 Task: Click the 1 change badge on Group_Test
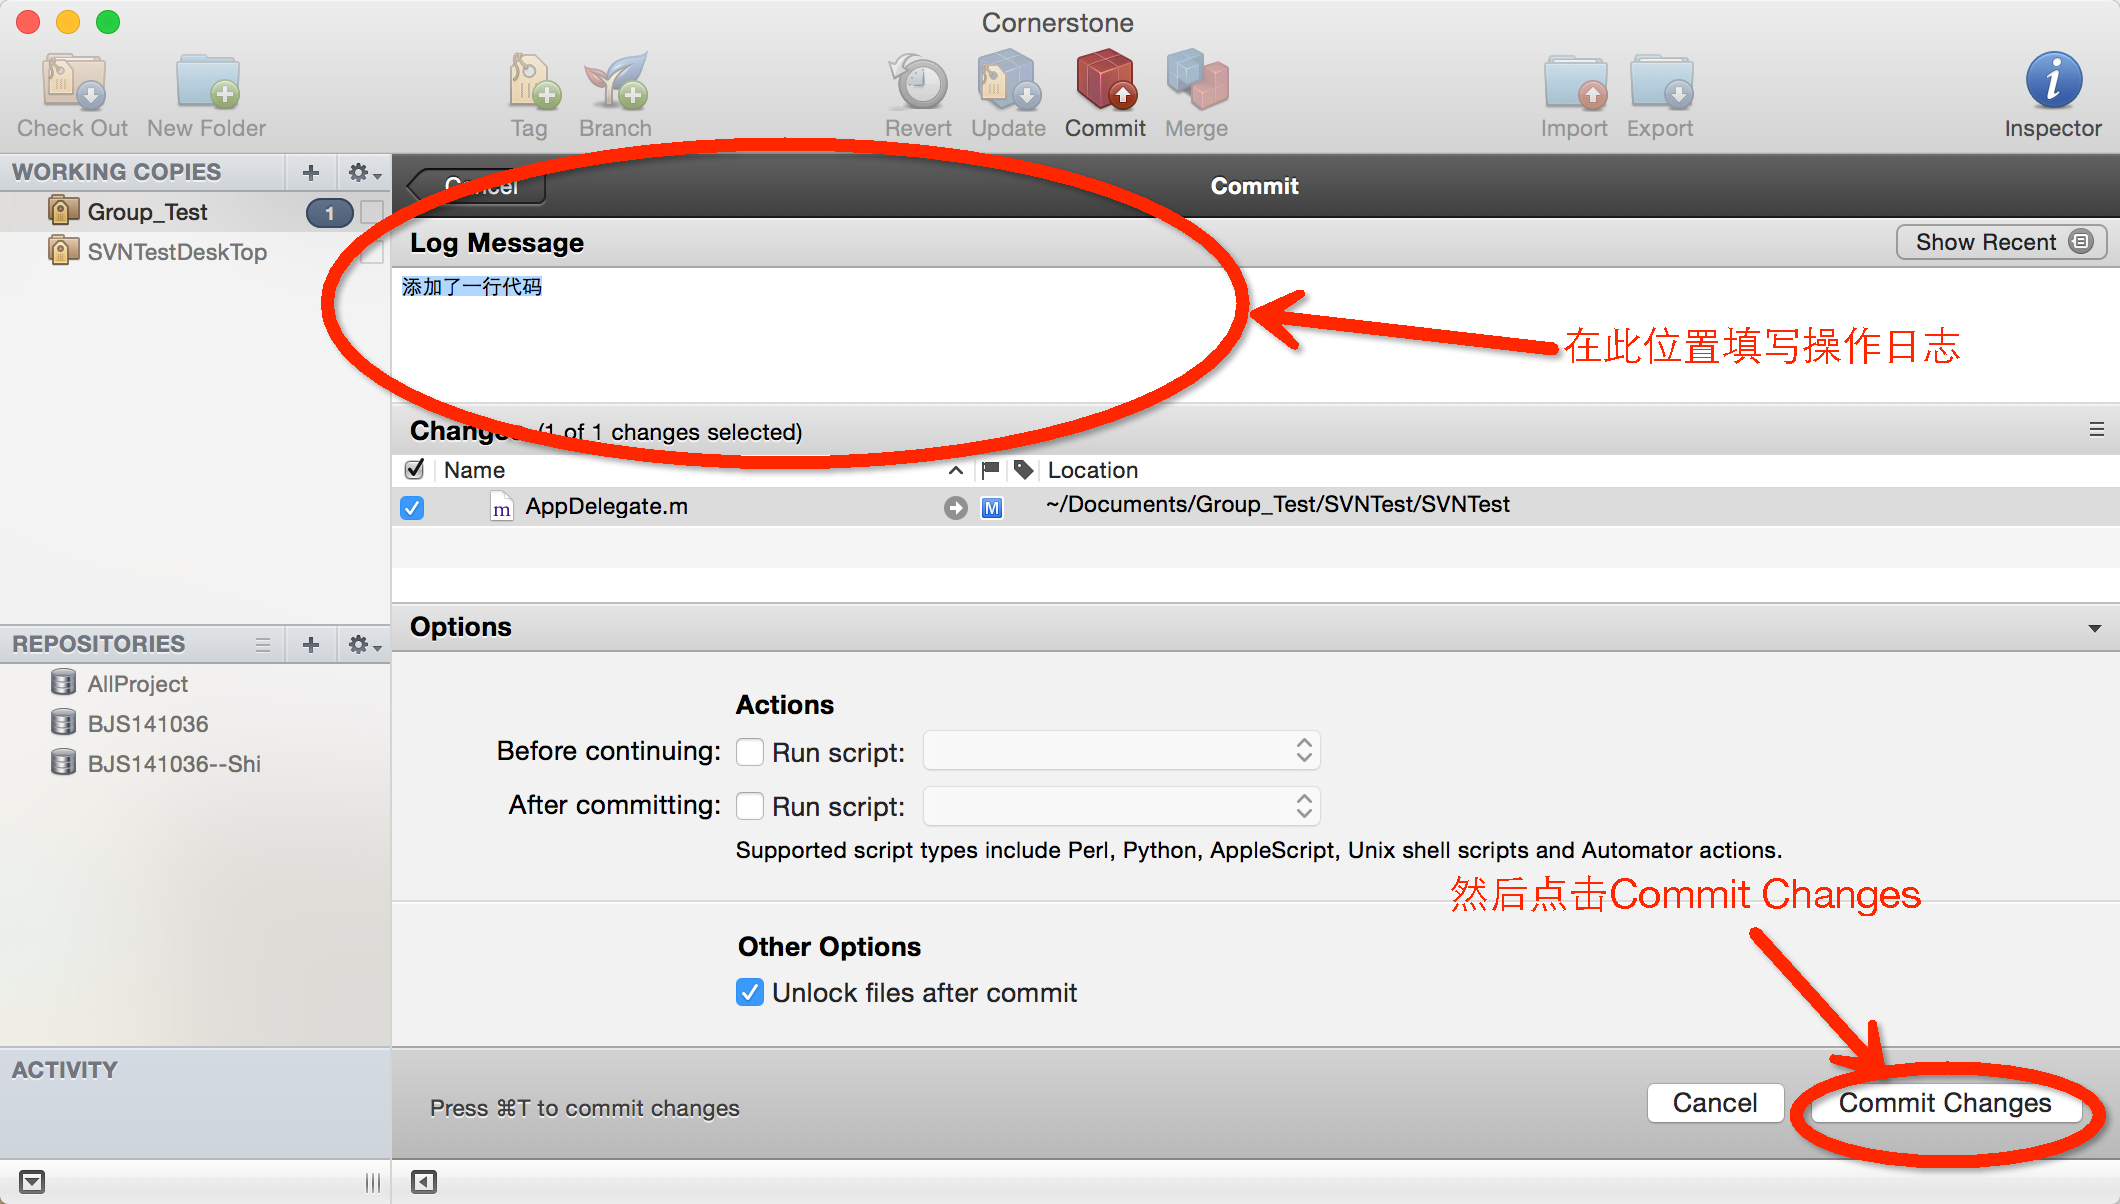pos(329,213)
